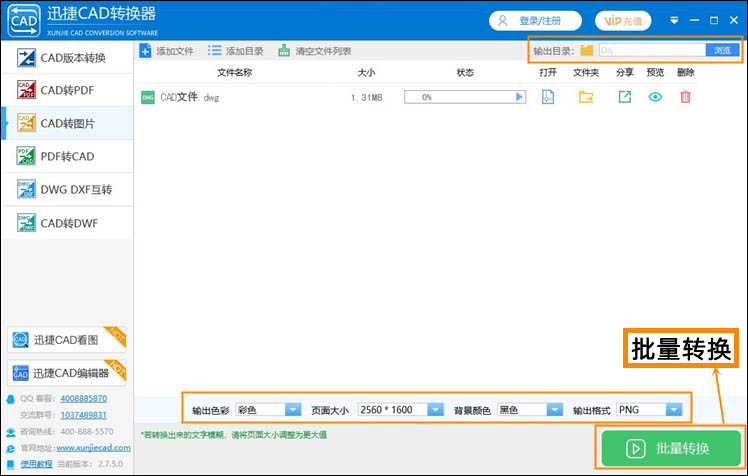Click the CAD转PDF red icon

26,90
